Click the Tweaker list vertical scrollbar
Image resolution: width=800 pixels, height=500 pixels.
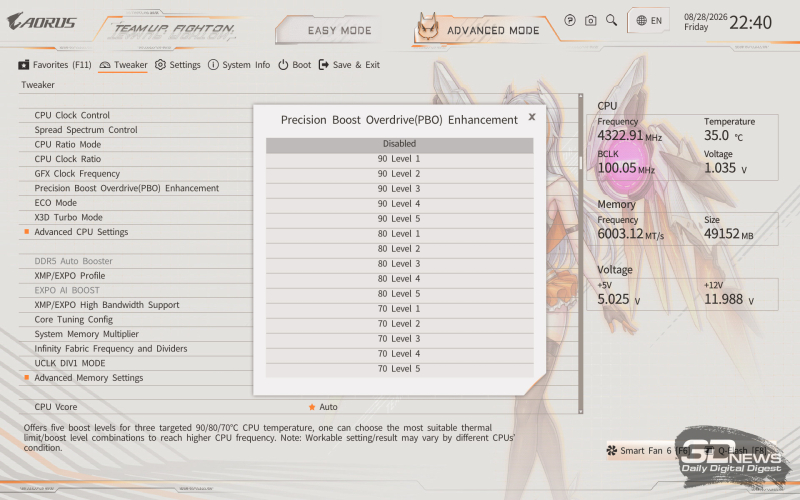(580, 254)
